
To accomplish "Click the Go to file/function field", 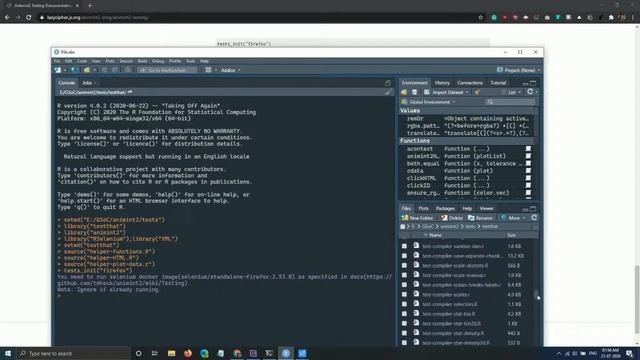I will pyautogui.click(x=167, y=70).
